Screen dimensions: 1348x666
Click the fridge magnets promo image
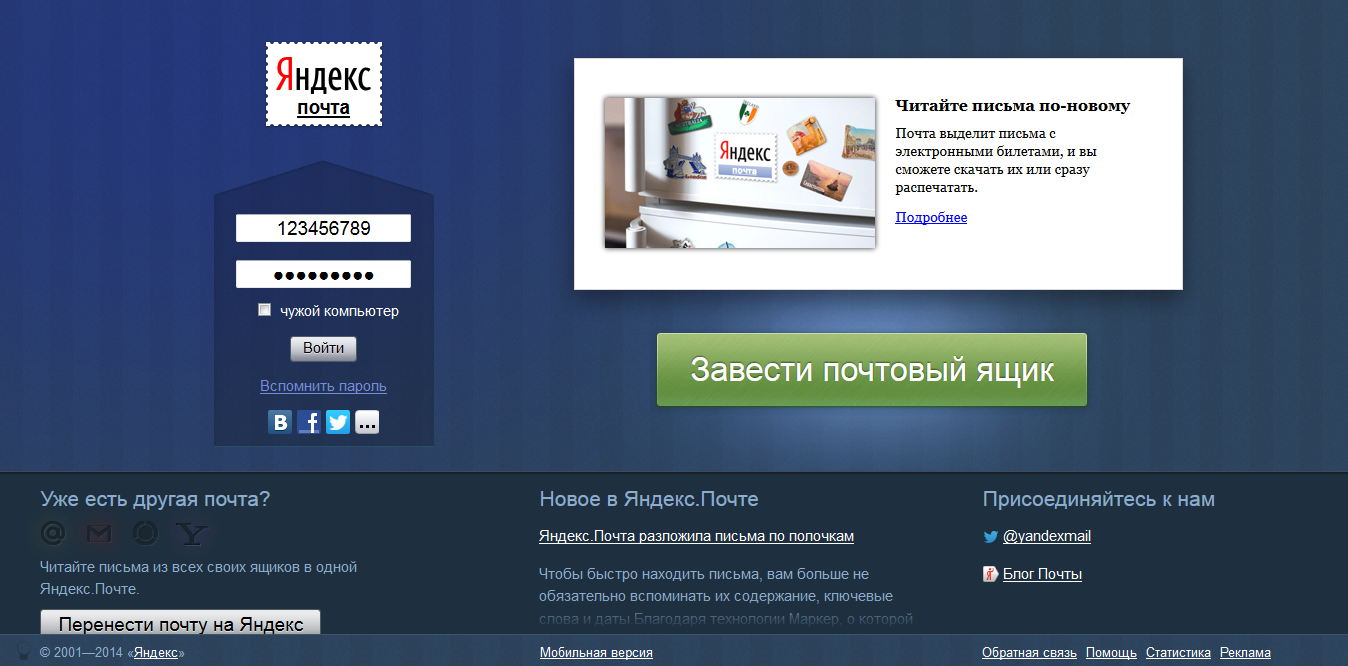tap(740, 172)
